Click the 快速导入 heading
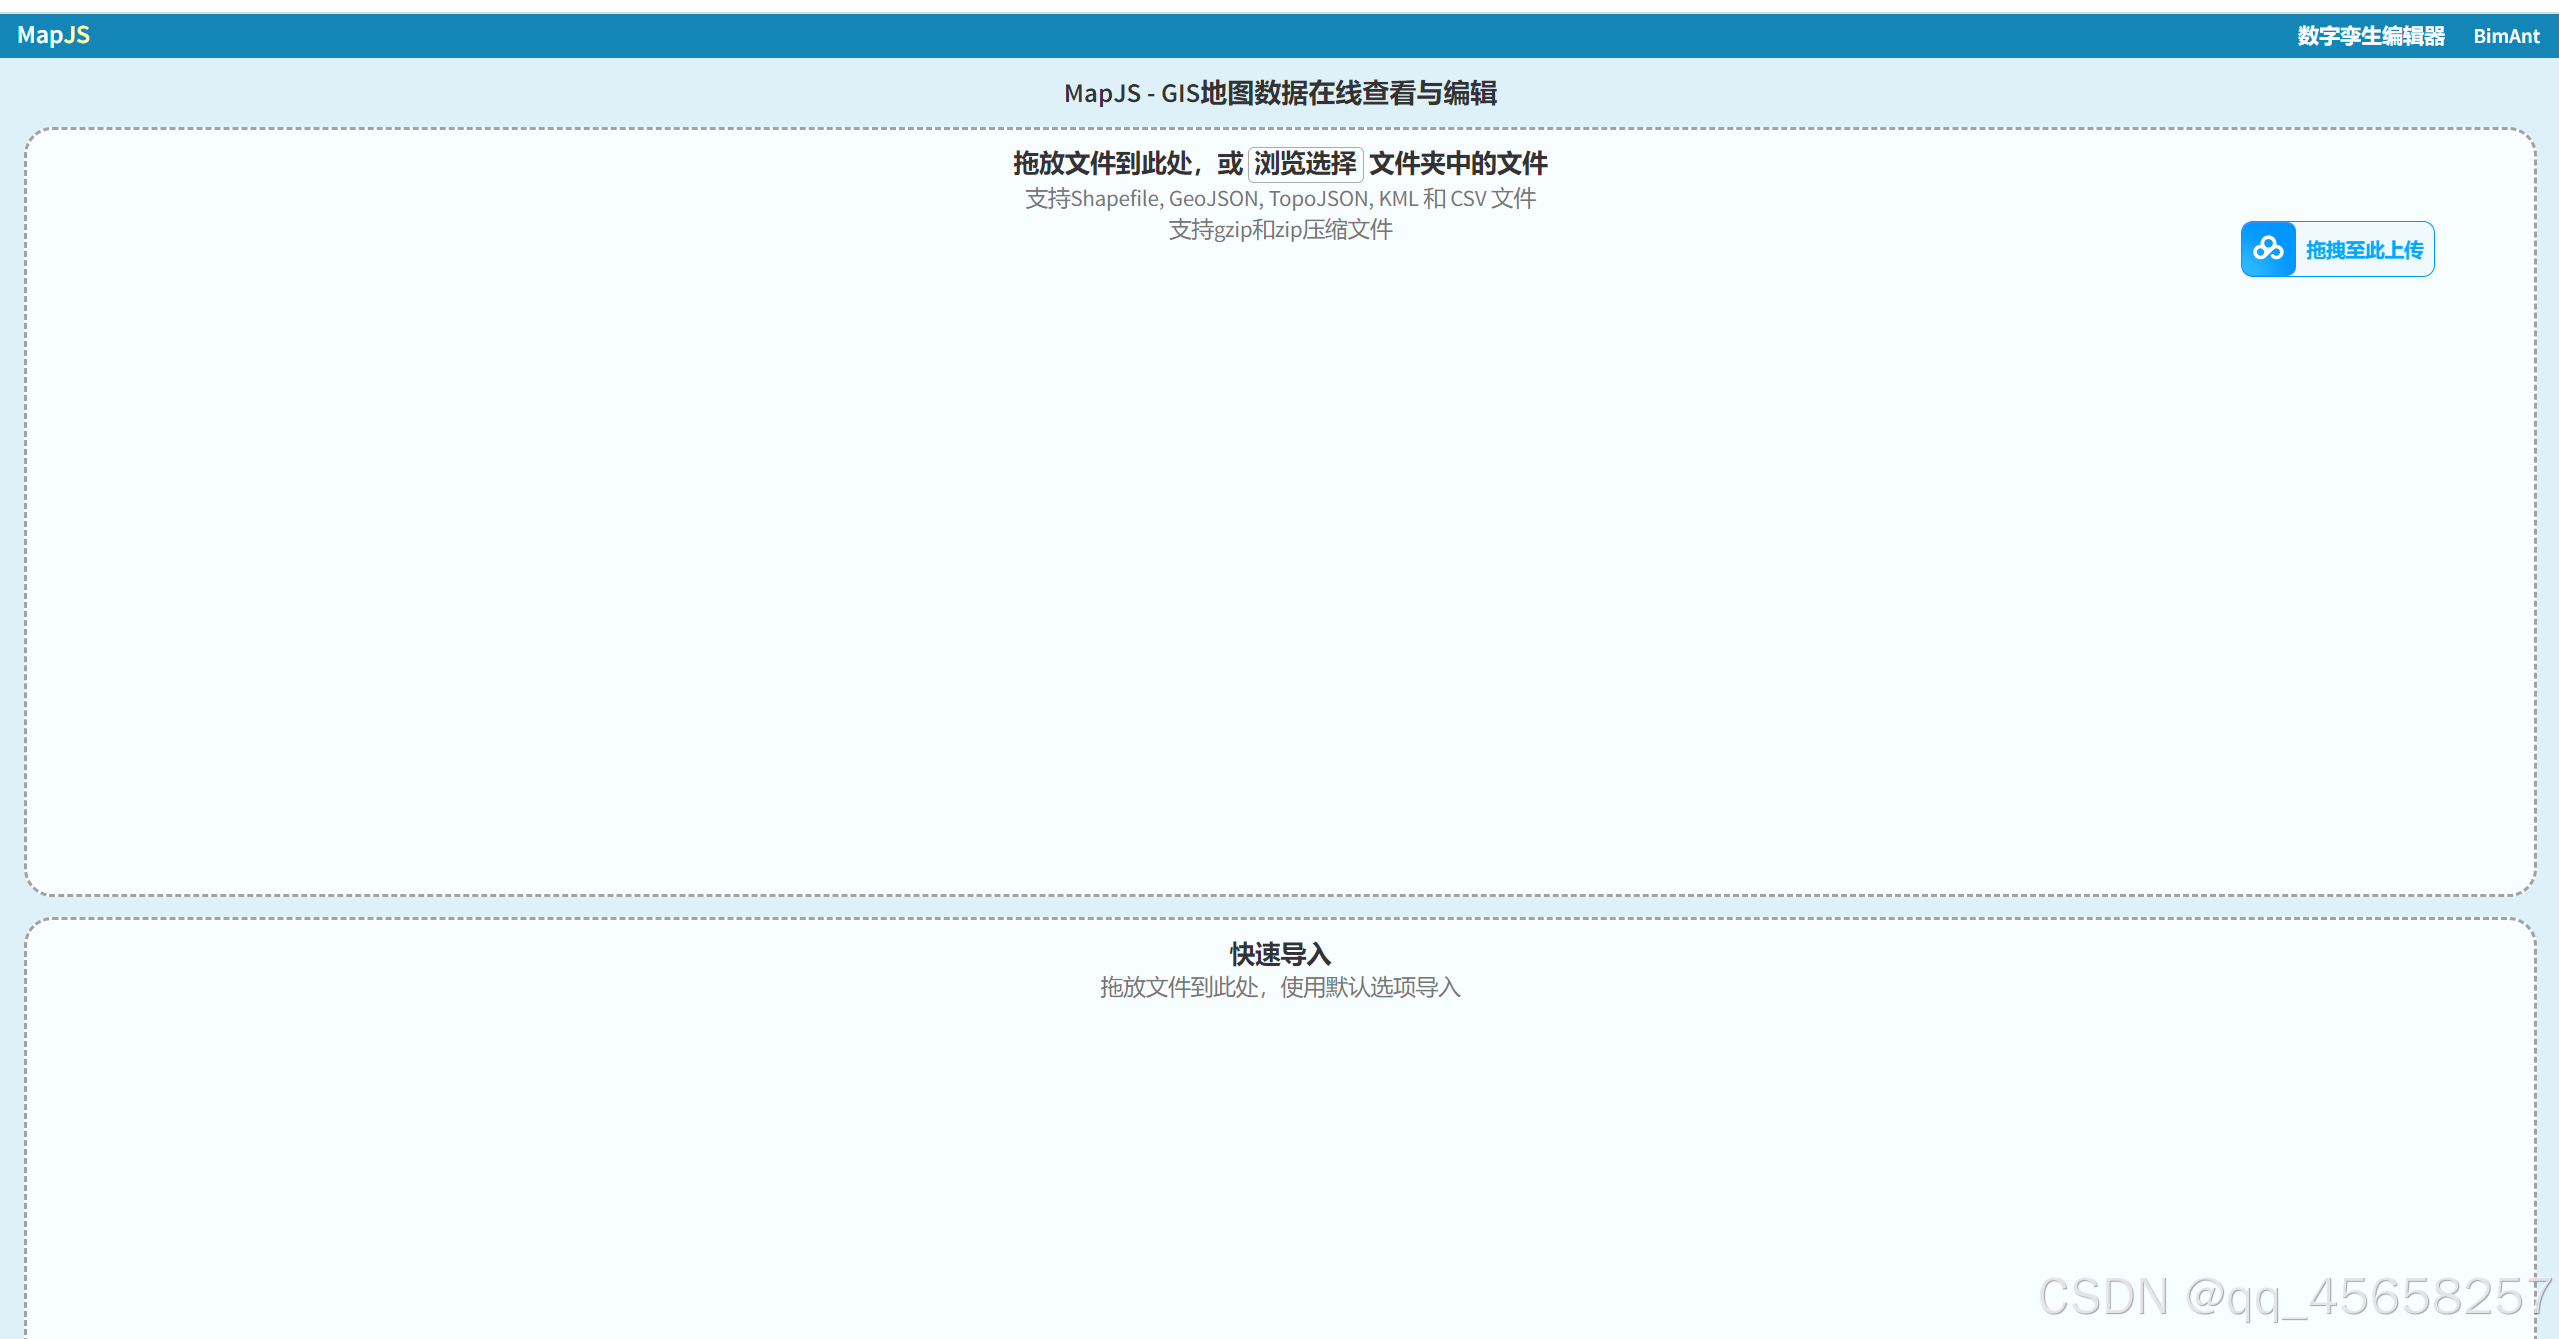 (x=1280, y=954)
